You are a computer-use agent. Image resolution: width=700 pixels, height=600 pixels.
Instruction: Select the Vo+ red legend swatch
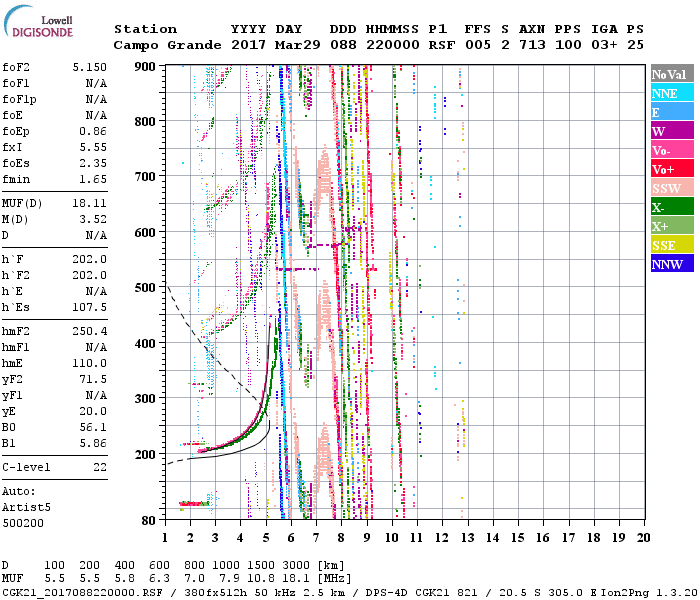tap(672, 169)
